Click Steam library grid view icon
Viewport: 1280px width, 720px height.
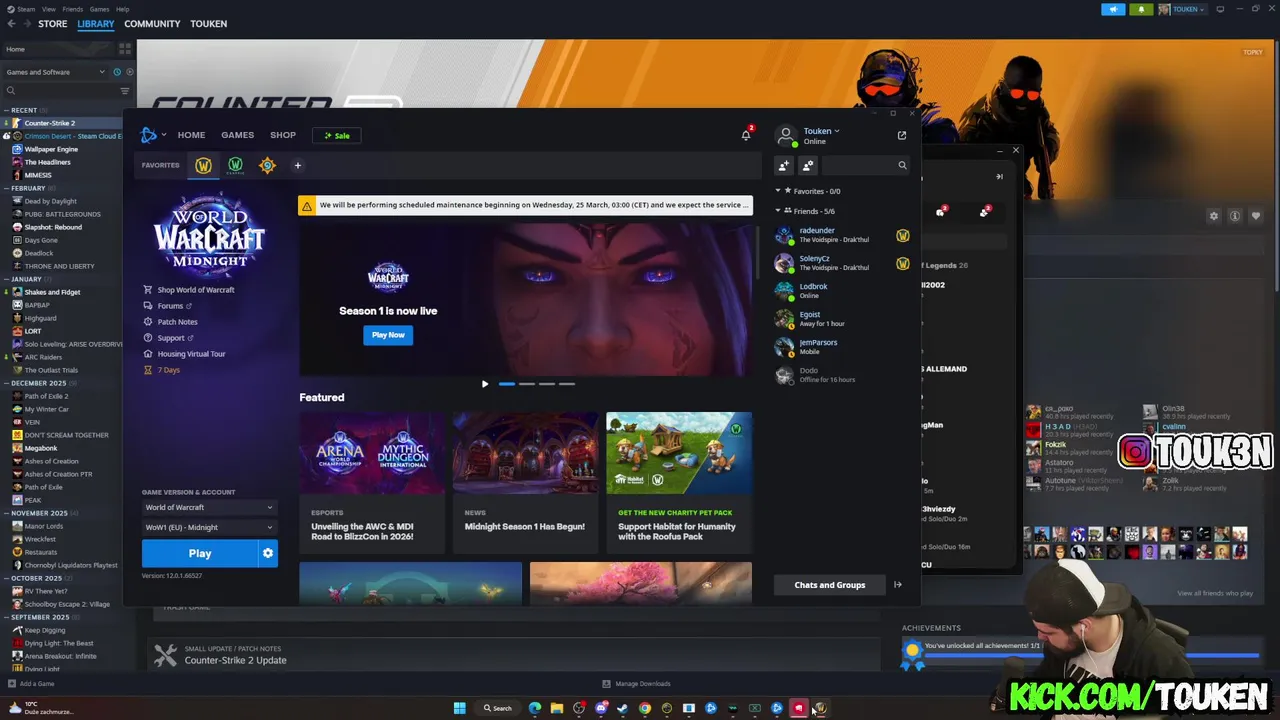coord(125,48)
